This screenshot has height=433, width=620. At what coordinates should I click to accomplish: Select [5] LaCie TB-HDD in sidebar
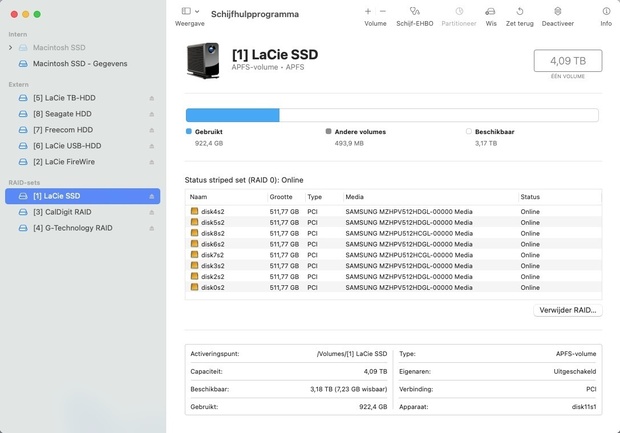click(x=83, y=98)
